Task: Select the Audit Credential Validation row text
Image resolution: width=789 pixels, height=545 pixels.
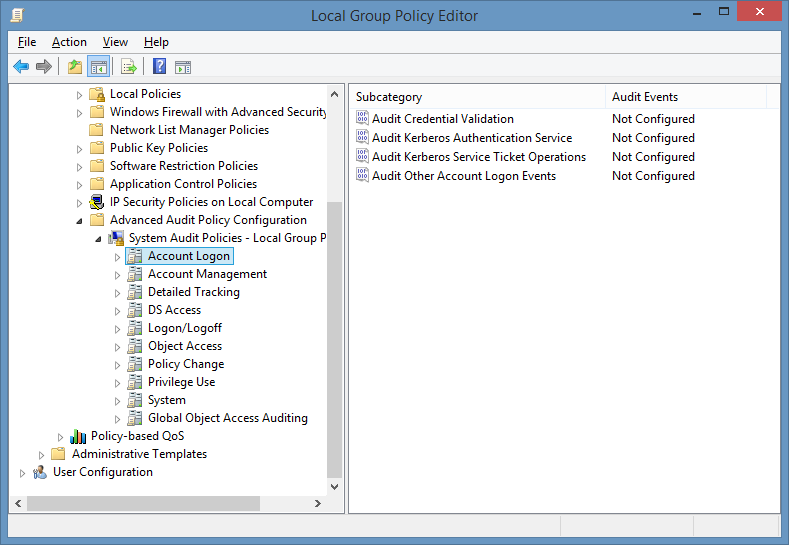Action: [x=443, y=119]
